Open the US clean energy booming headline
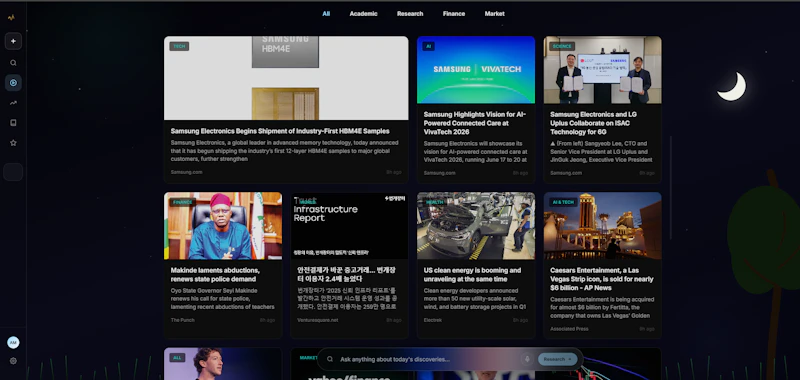The image size is (800, 380). 472,275
